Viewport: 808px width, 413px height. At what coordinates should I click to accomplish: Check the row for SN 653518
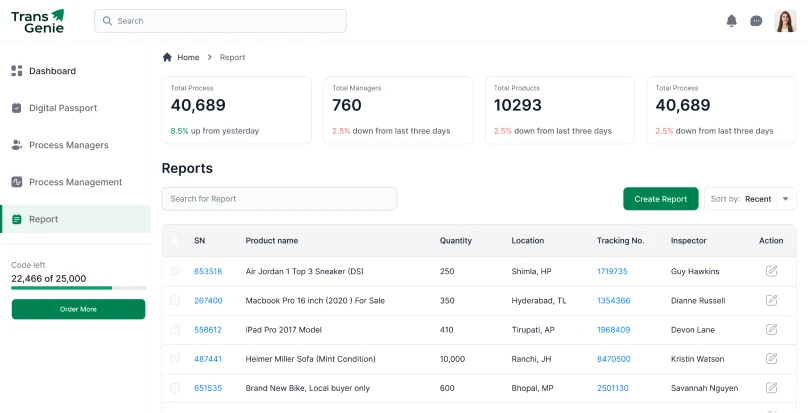pos(175,271)
